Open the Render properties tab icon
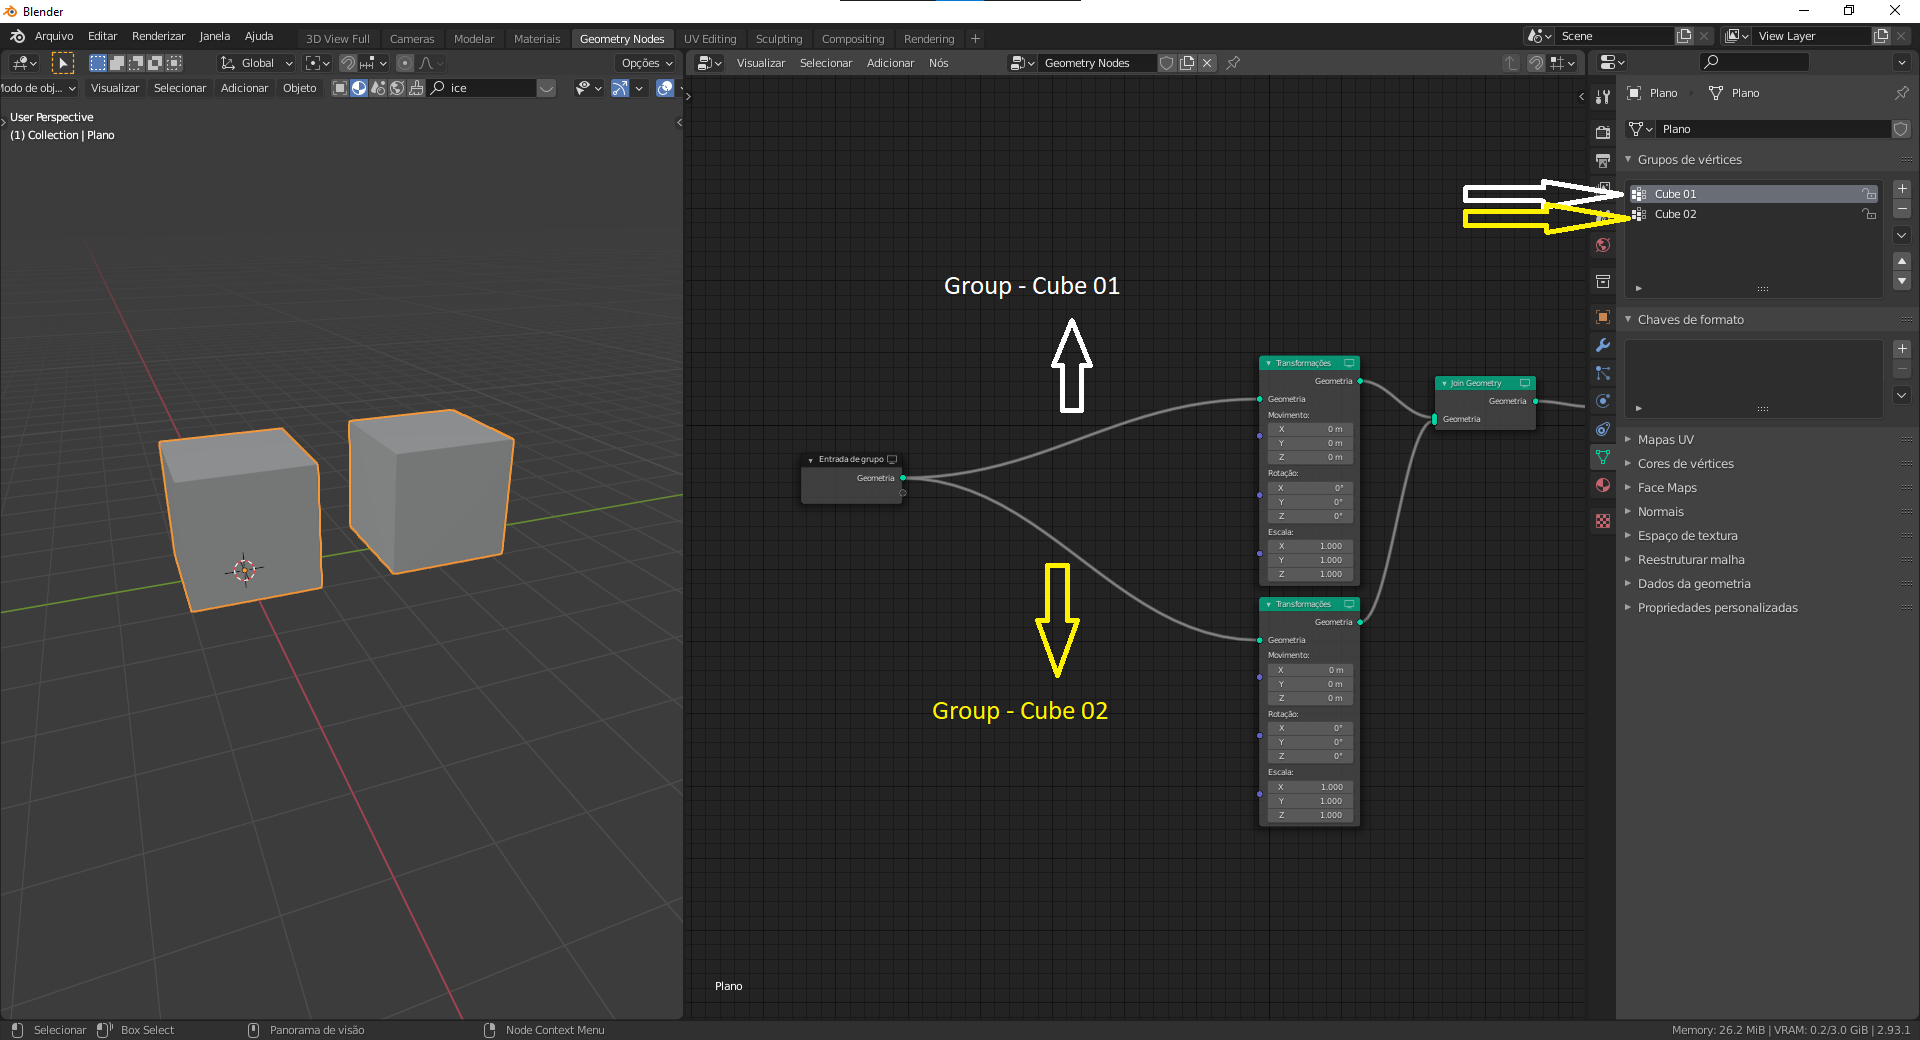 (1603, 132)
